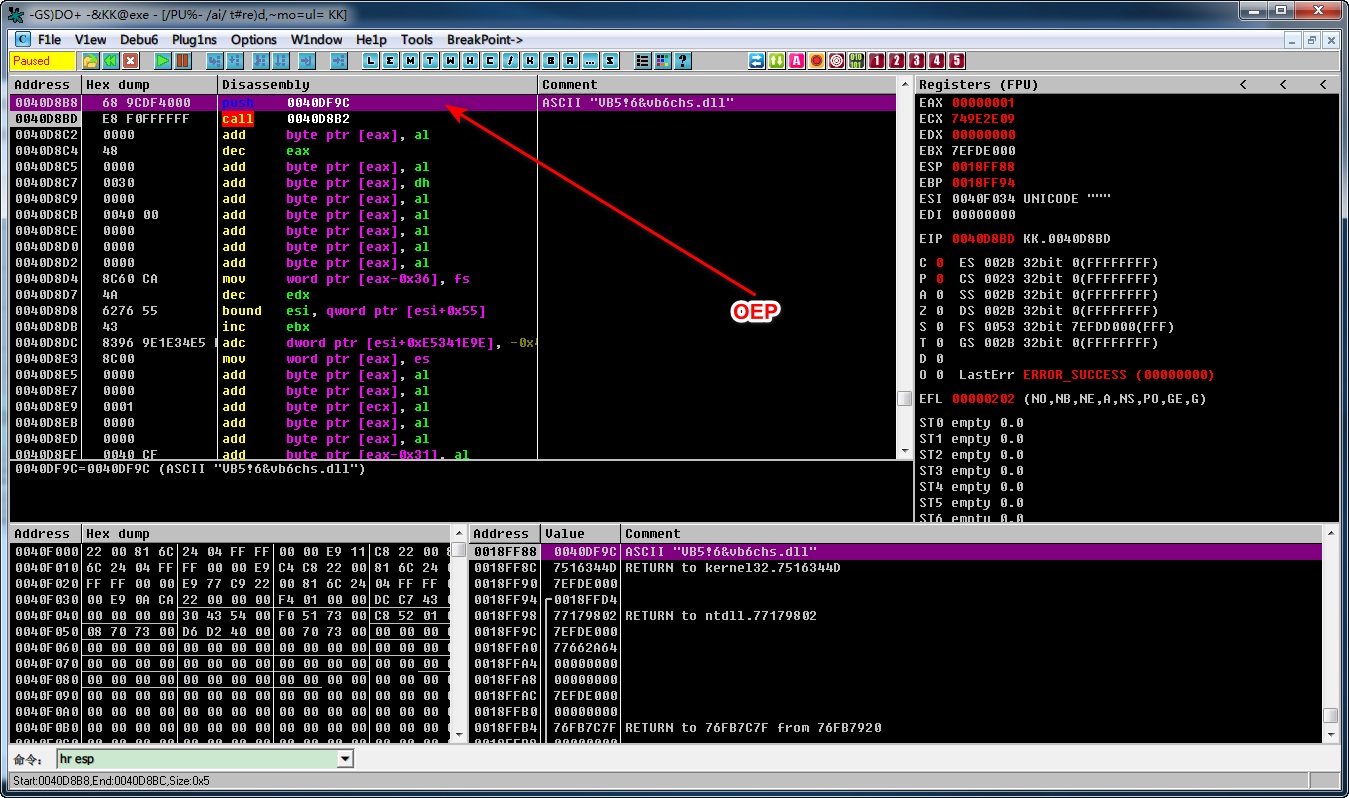Click the blue arrows plugin icon
The image size is (1349, 798).
(x=757, y=61)
